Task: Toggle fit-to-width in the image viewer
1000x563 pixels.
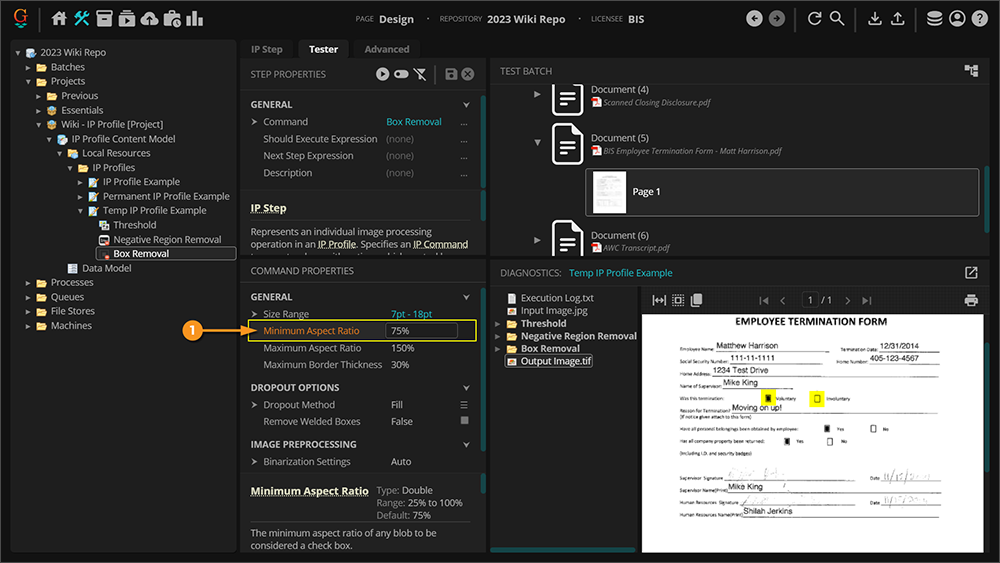Action: point(659,300)
